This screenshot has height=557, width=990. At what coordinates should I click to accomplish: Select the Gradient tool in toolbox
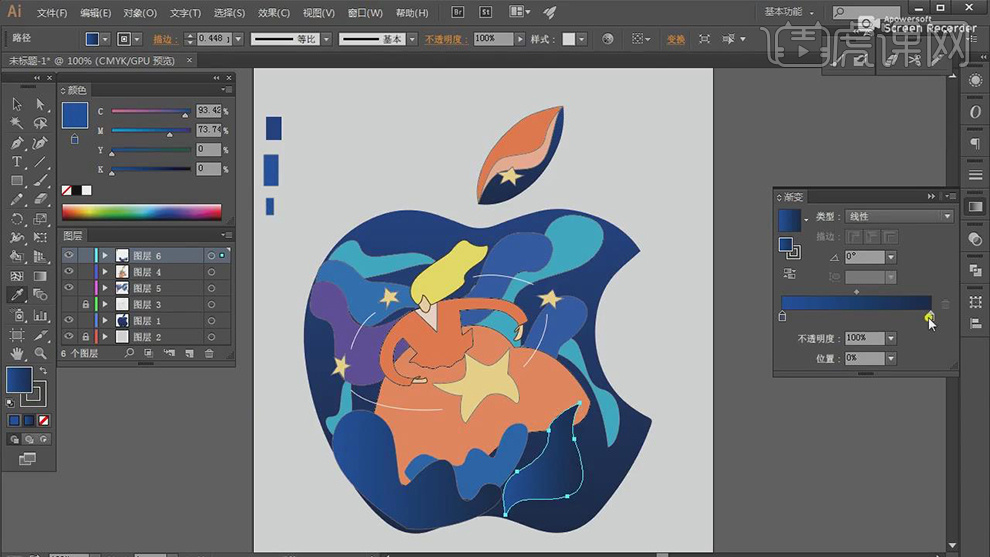[40, 276]
